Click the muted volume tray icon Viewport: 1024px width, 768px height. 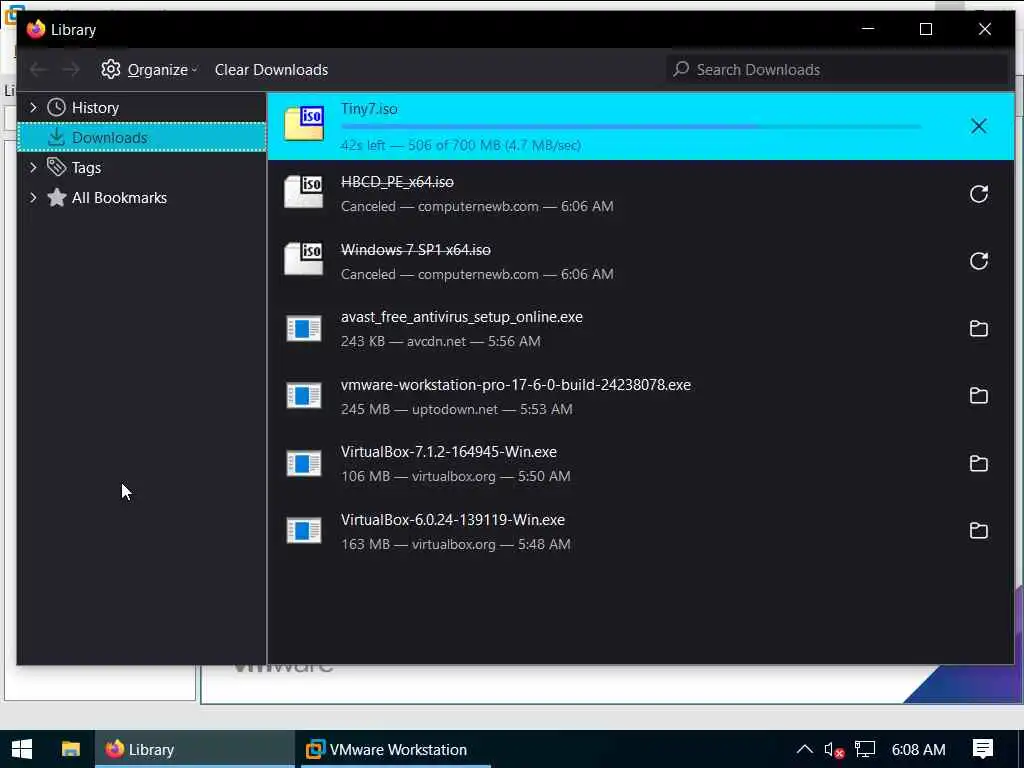(834, 750)
